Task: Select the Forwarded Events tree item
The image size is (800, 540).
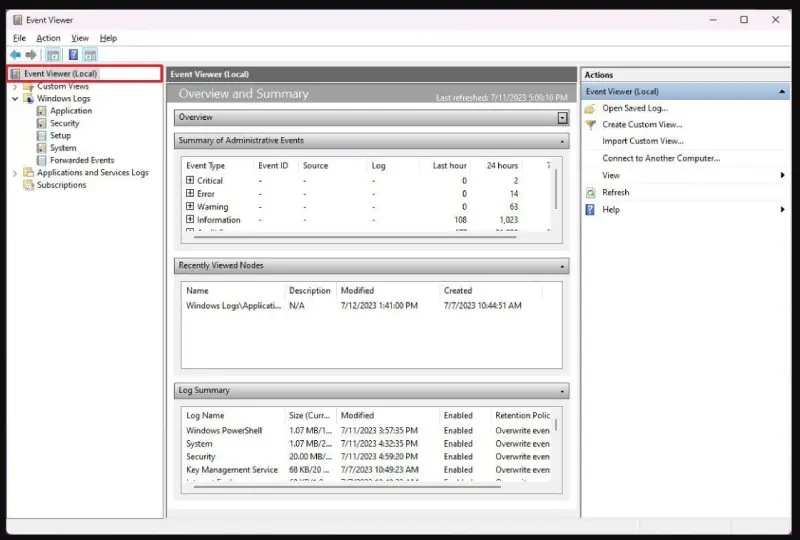Action: coord(82,160)
